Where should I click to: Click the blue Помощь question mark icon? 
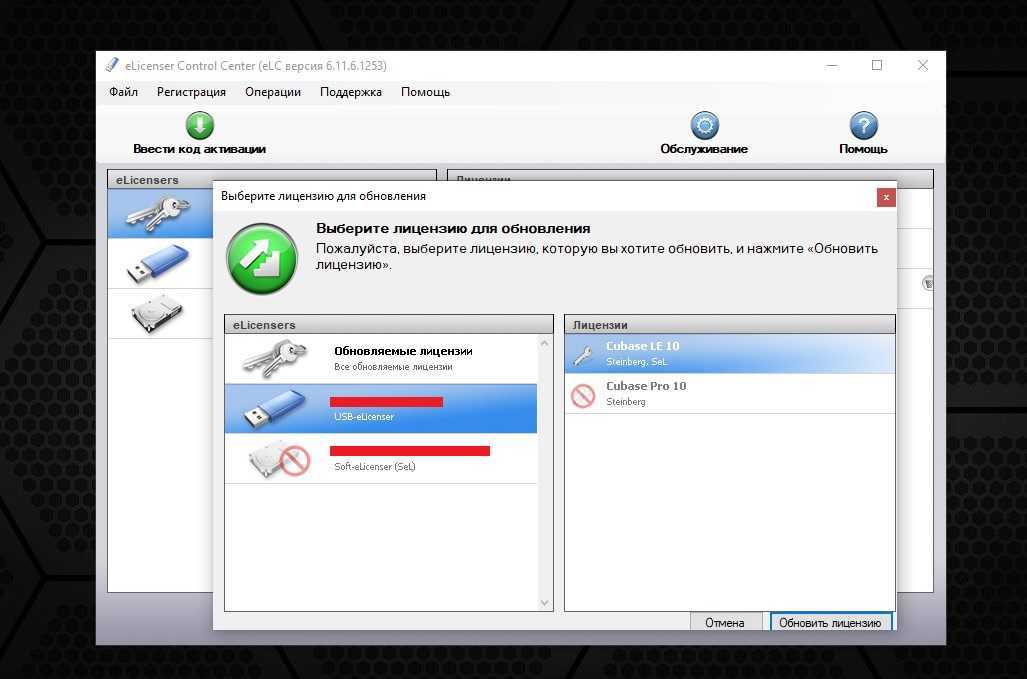863,126
